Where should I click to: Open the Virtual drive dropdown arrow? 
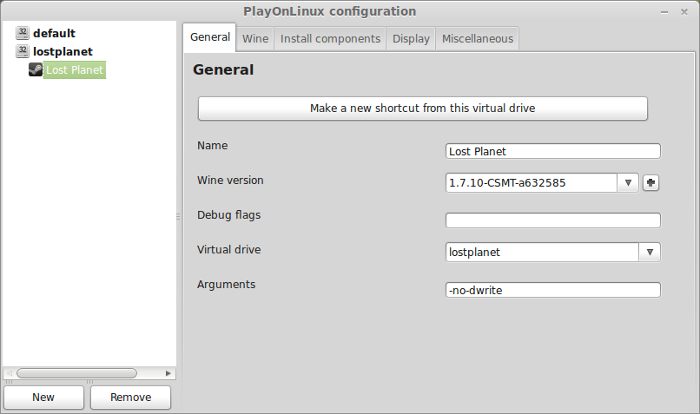(650, 252)
